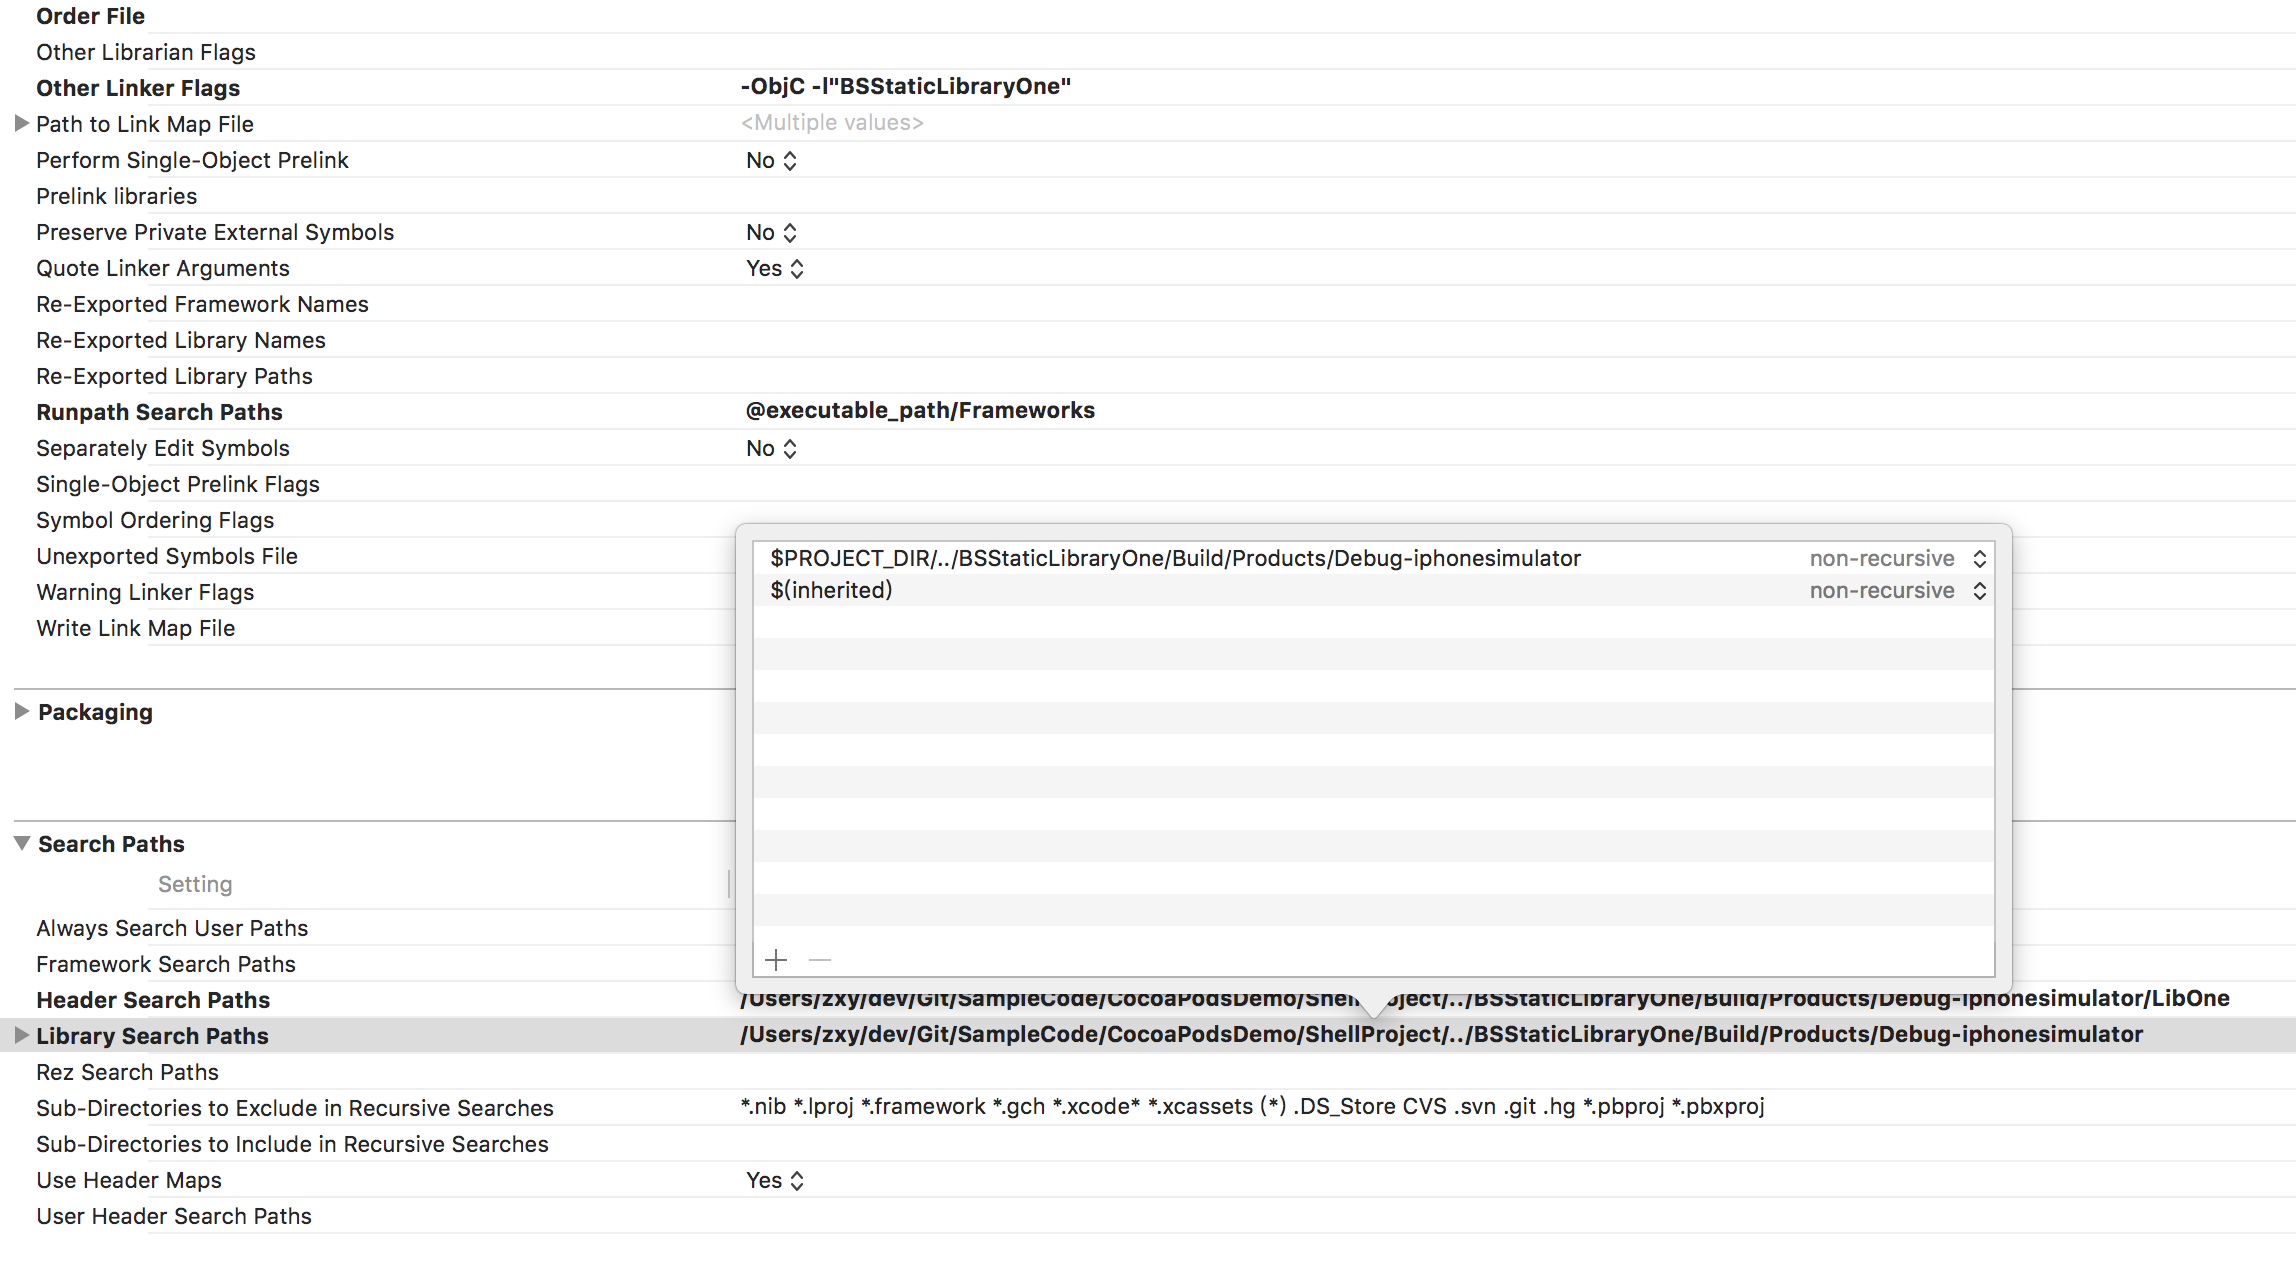Screen dimensions: 2296x1274
Task: Open recursion stepper for $PROJECT_DIR path
Action: 1979,558
